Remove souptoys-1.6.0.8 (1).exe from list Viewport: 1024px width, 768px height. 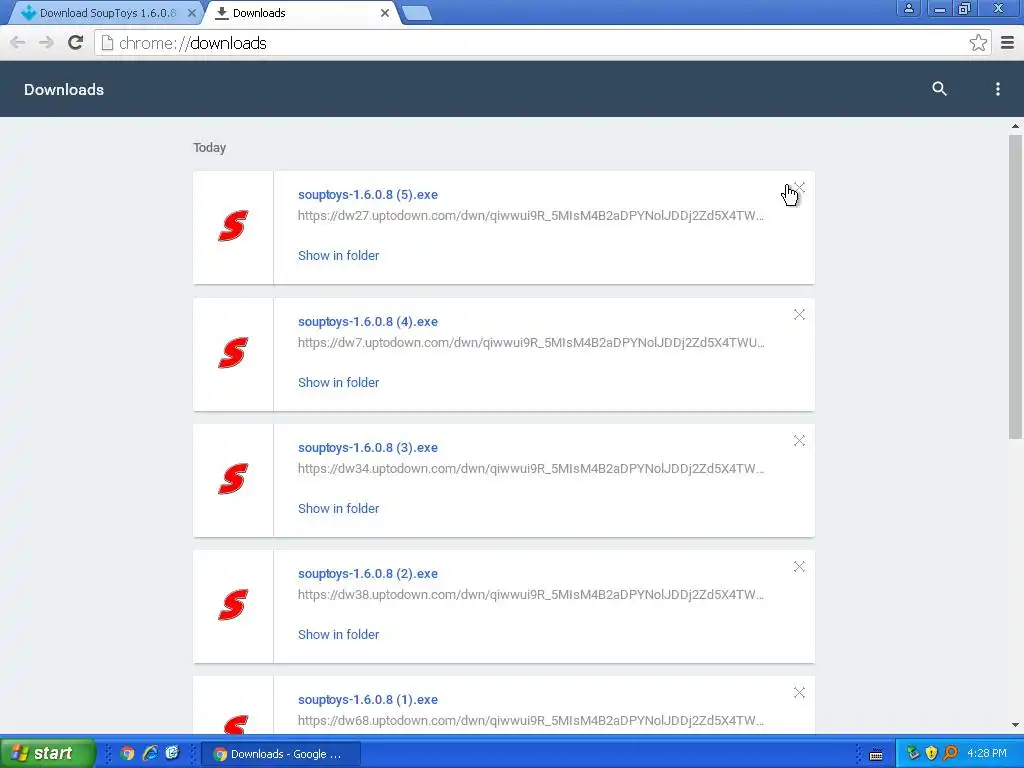pyautogui.click(x=799, y=693)
